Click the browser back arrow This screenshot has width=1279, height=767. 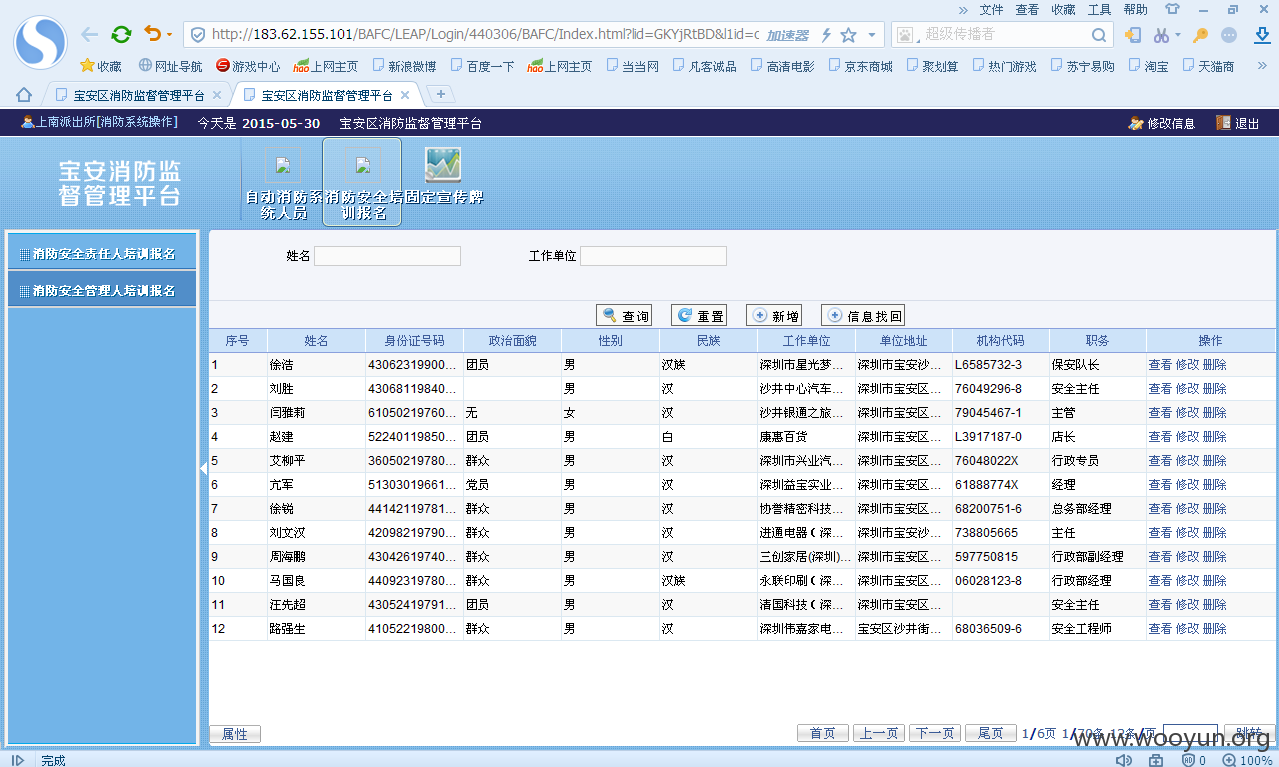point(90,35)
